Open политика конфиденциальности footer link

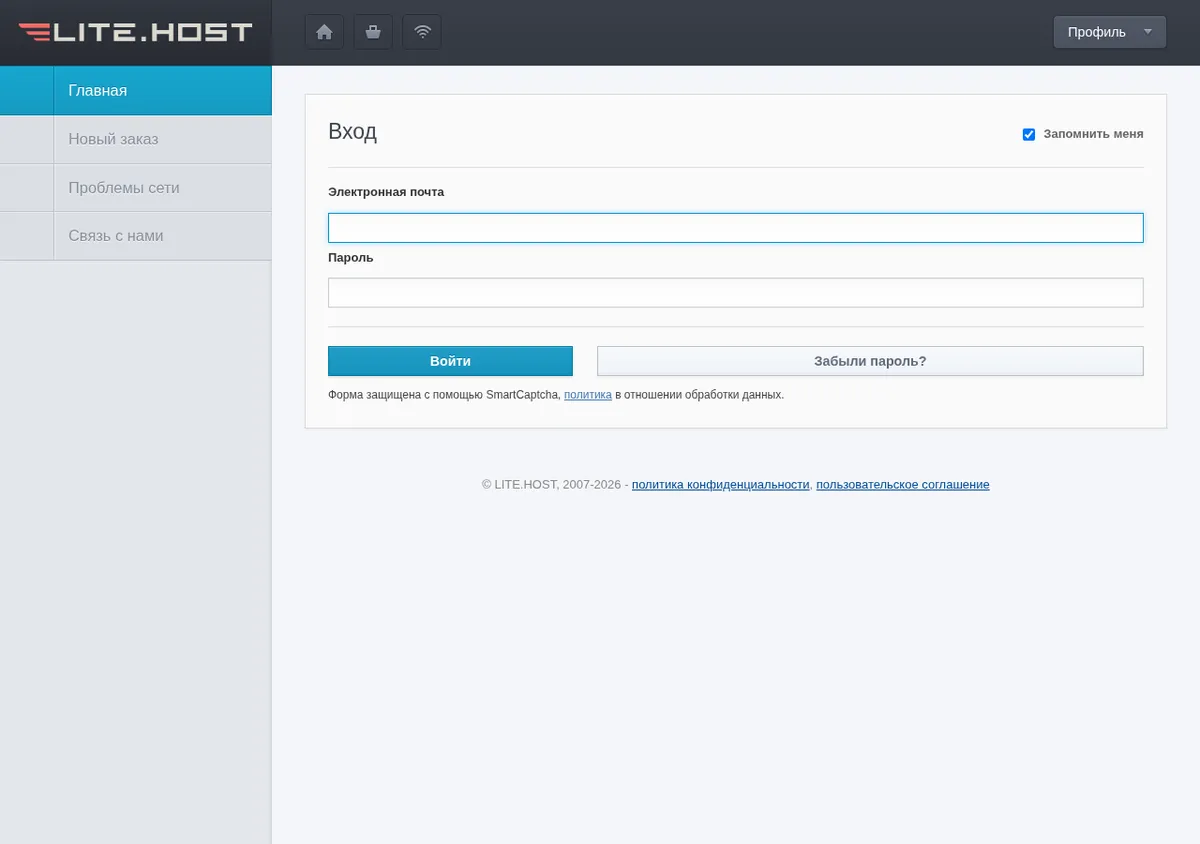coord(720,484)
